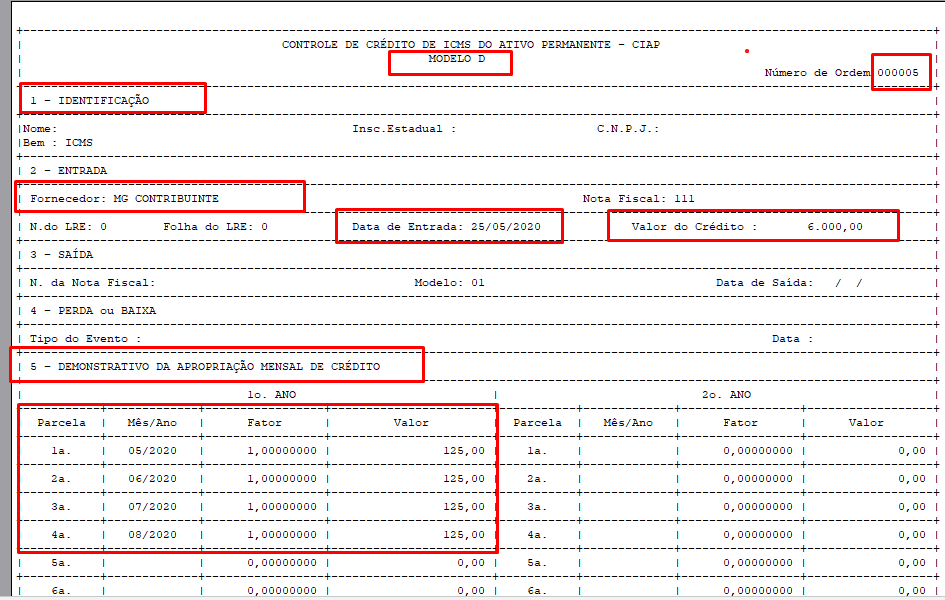Select the Modelo: 01 text

[x=449, y=283]
